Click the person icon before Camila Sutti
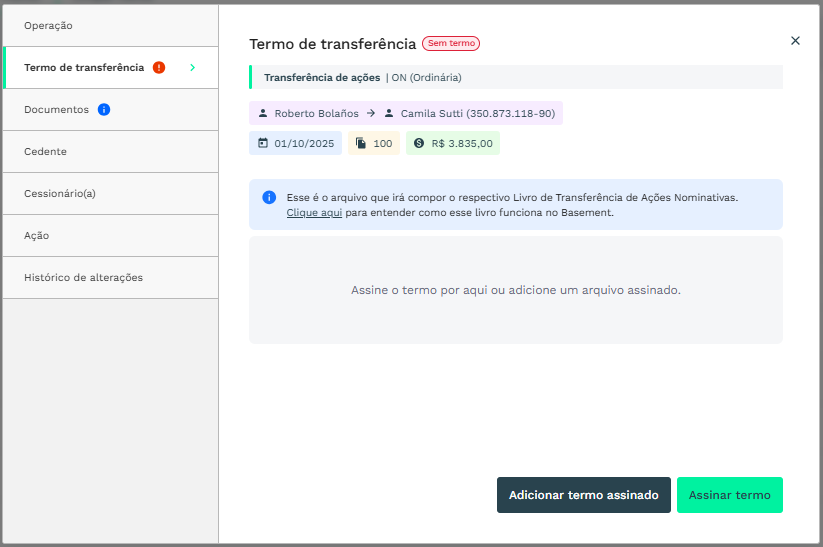 [x=389, y=113]
